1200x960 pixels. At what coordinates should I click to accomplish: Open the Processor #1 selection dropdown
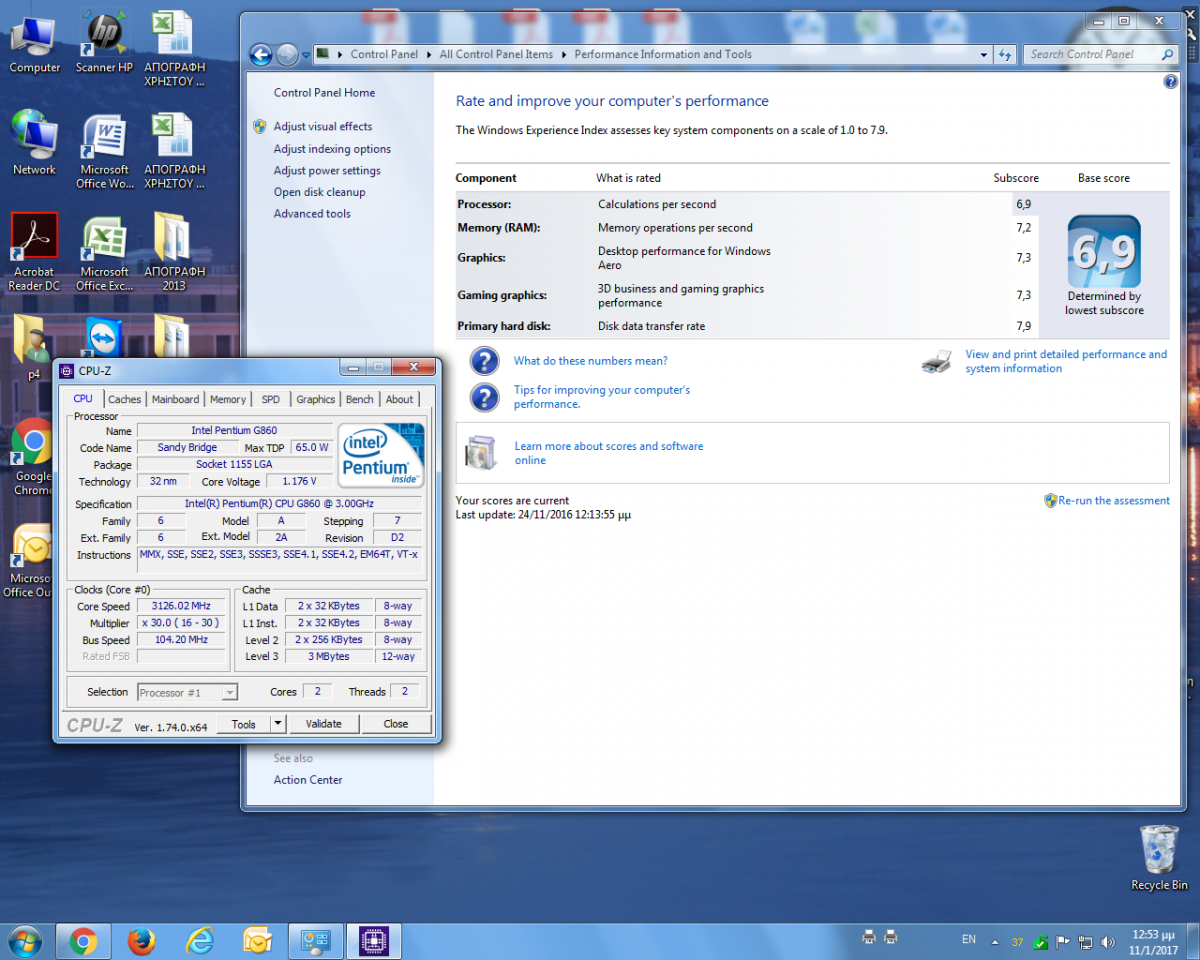click(187, 692)
